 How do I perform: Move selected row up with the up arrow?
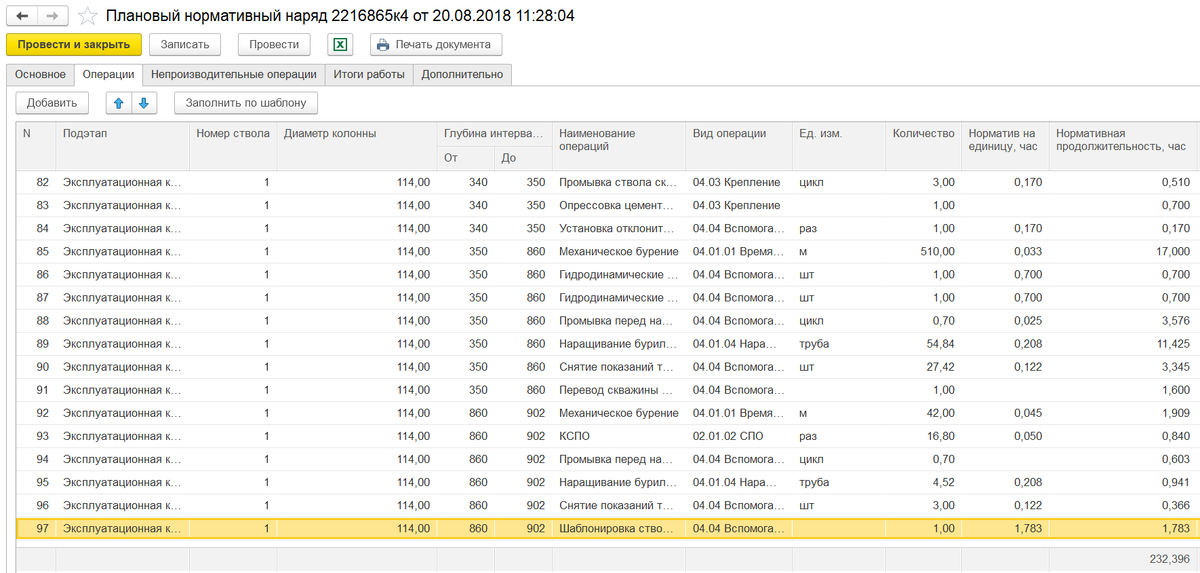pos(119,102)
